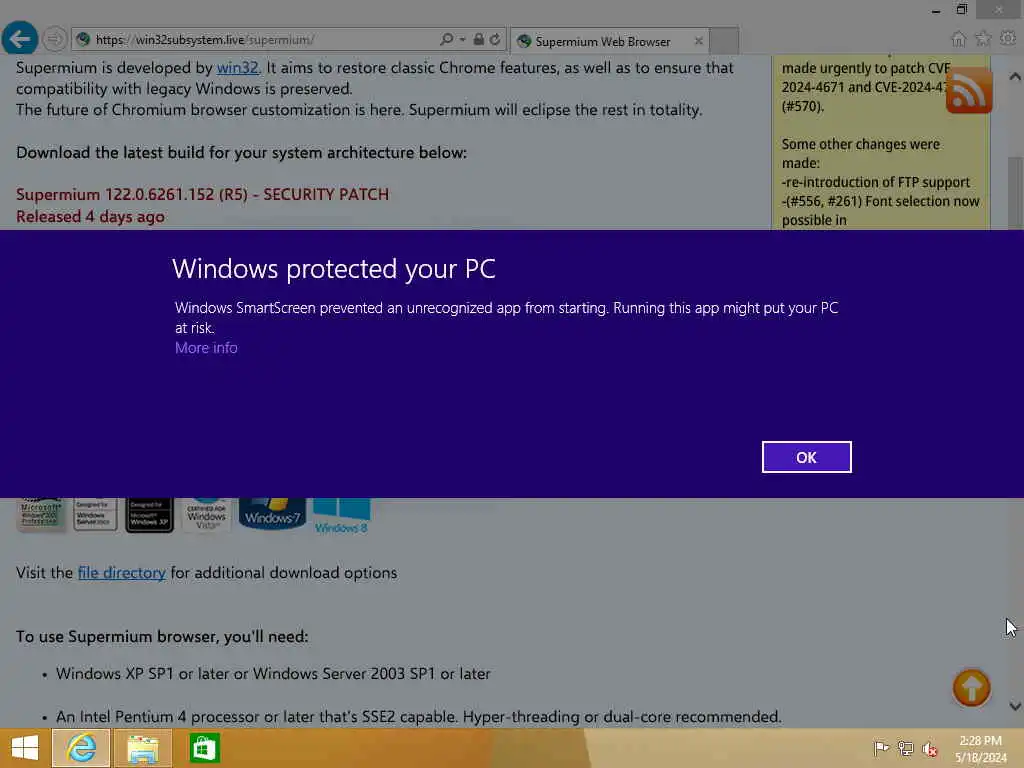Open More info in SmartScreen warning
The width and height of the screenshot is (1024, 768).
[206, 348]
